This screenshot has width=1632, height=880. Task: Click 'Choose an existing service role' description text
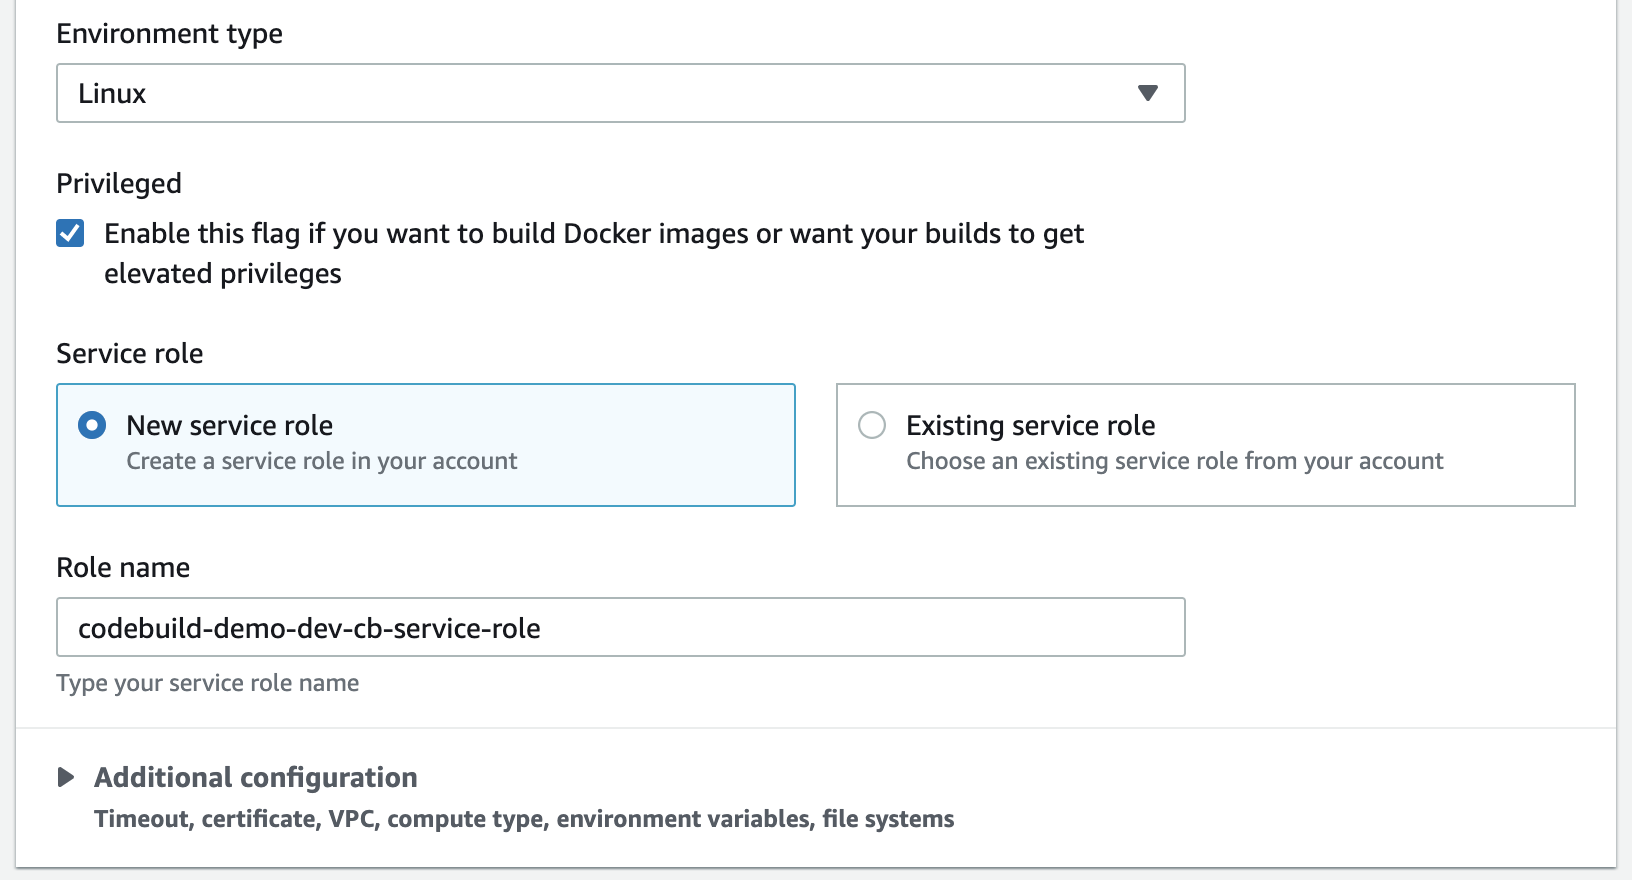1175,461
